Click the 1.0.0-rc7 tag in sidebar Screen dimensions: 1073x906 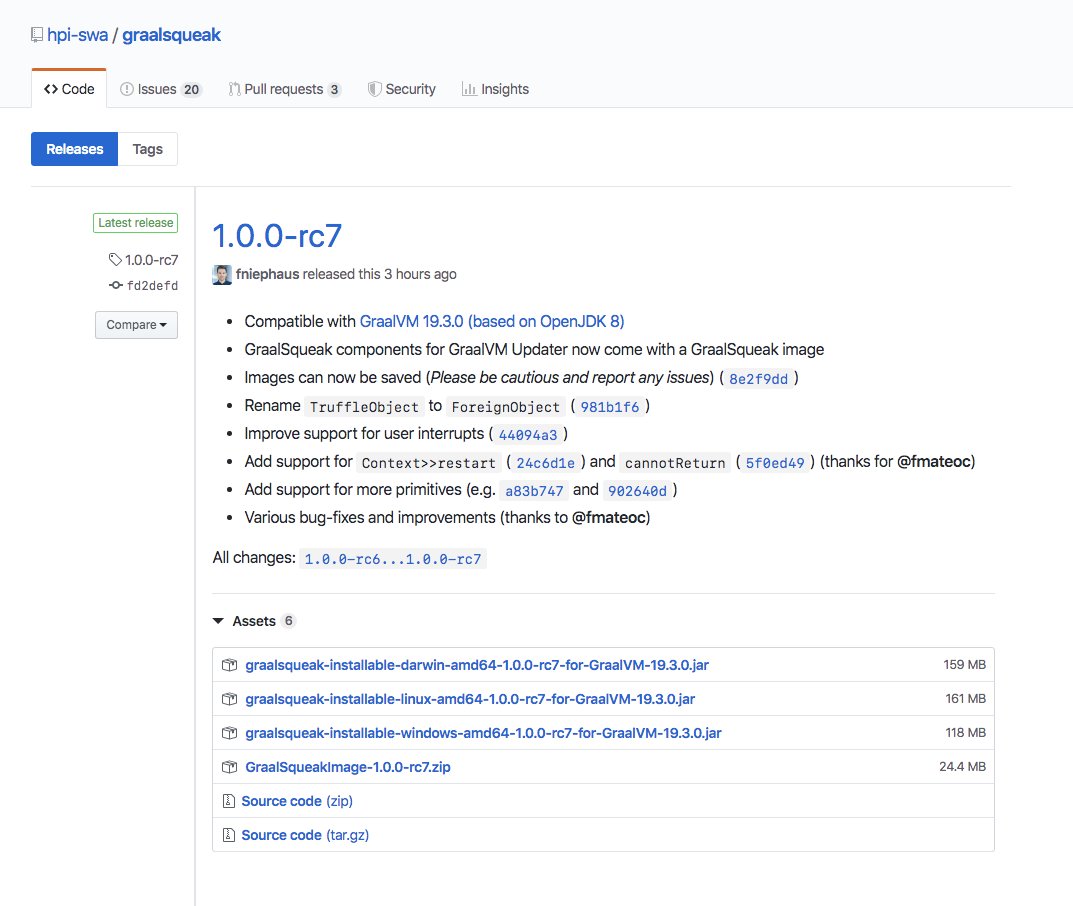pos(151,260)
